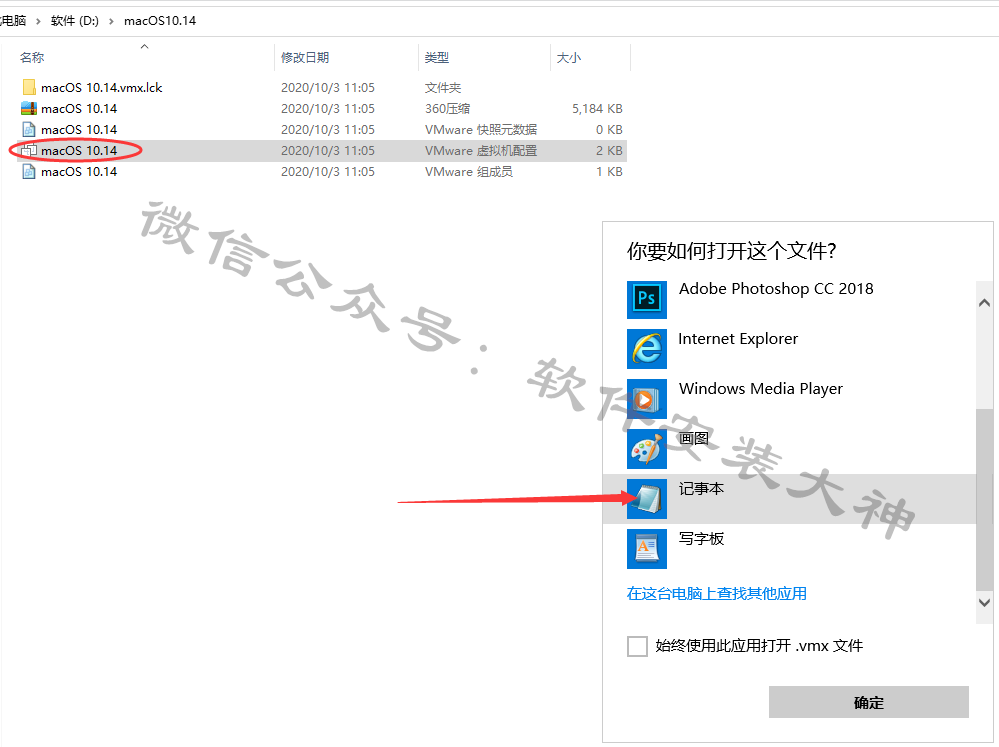
Task: Expand breadcrumb chevron before macOS10.14
Action: tap(111, 21)
